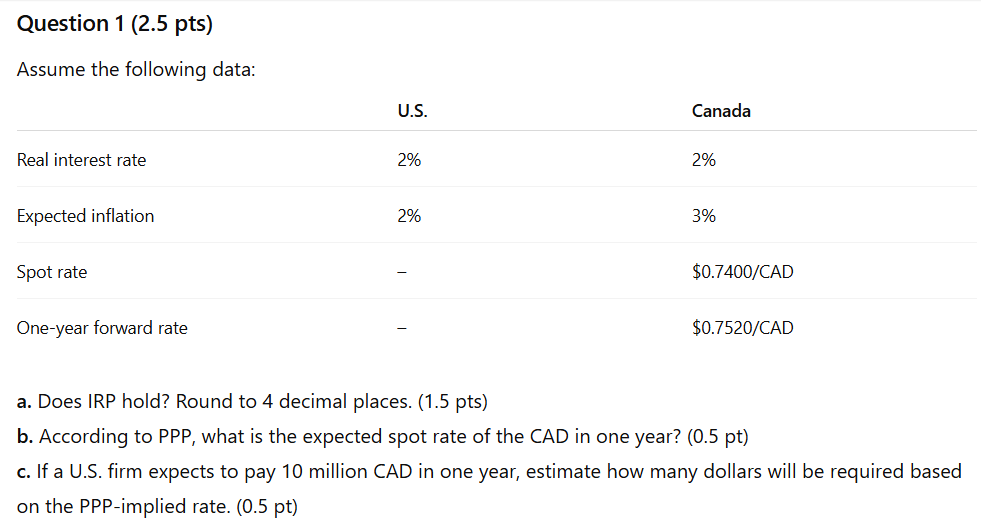Select the Canada column header
The height and width of the screenshot is (532, 981).
click(x=721, y=111)
